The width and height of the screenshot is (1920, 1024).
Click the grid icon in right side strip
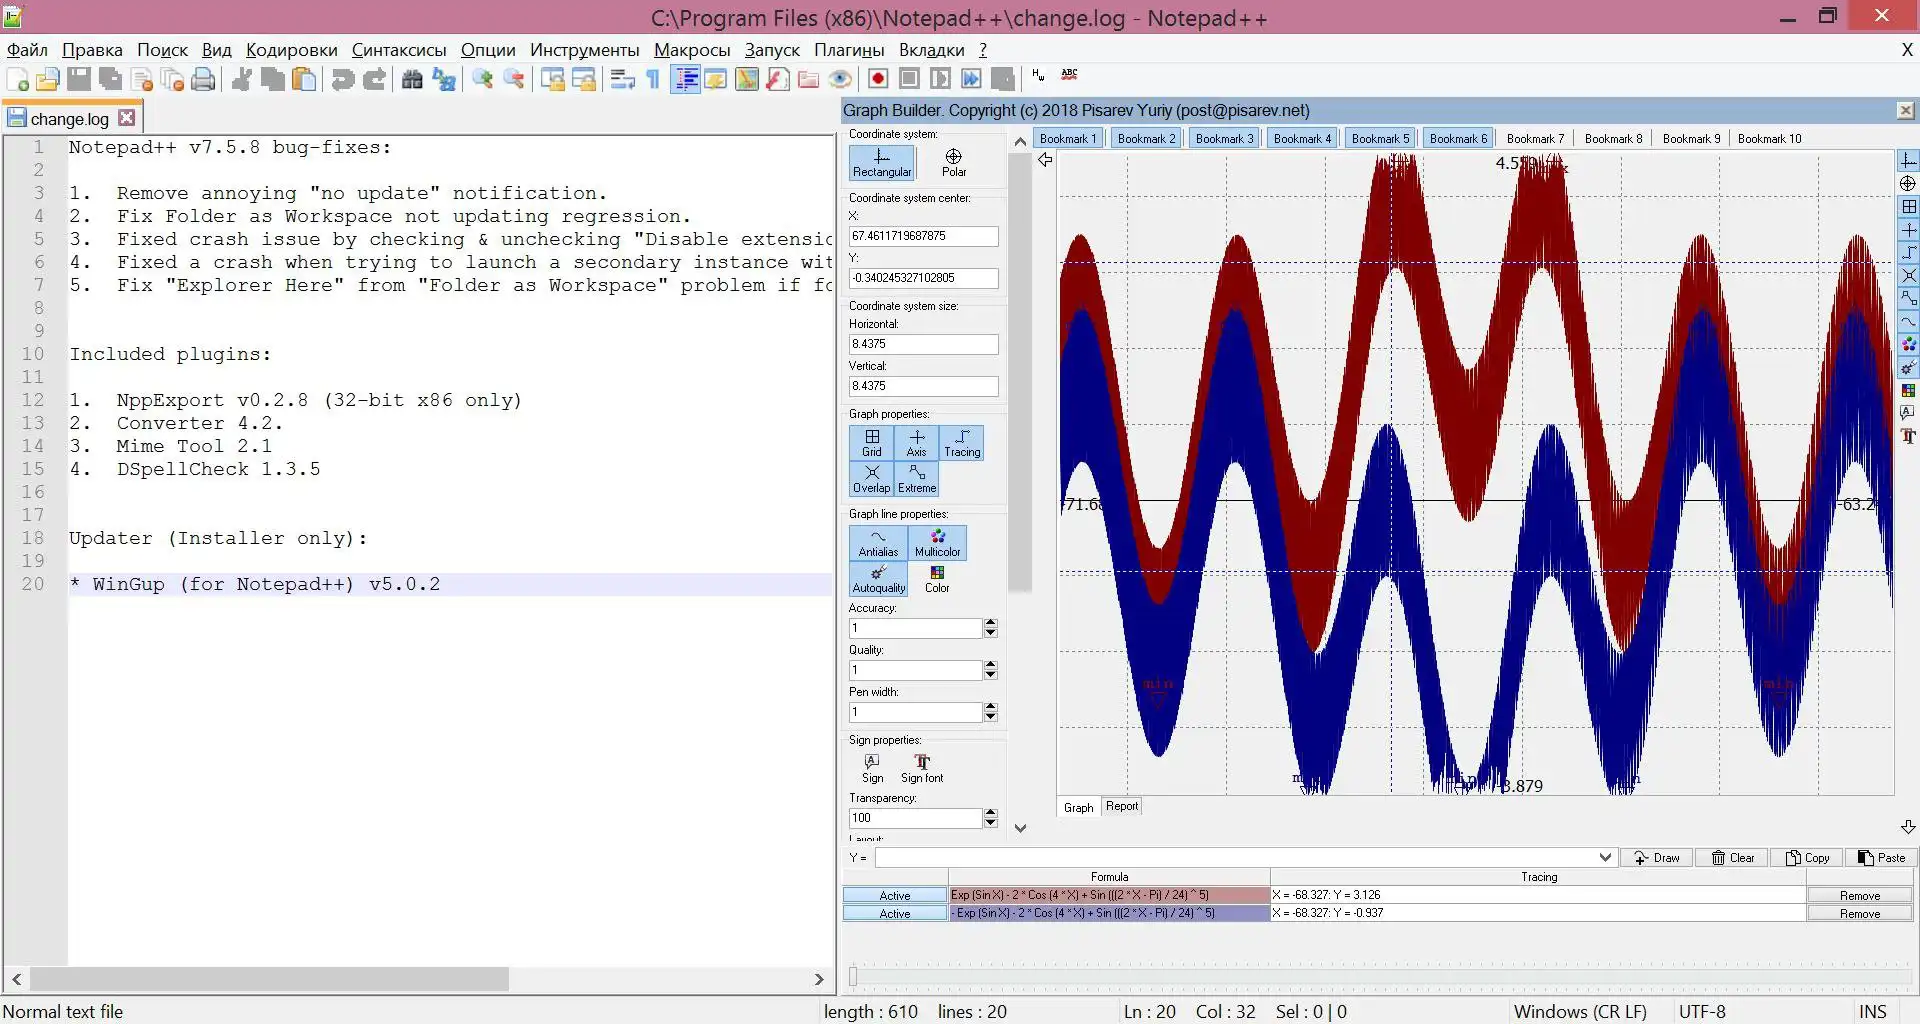1908,207
